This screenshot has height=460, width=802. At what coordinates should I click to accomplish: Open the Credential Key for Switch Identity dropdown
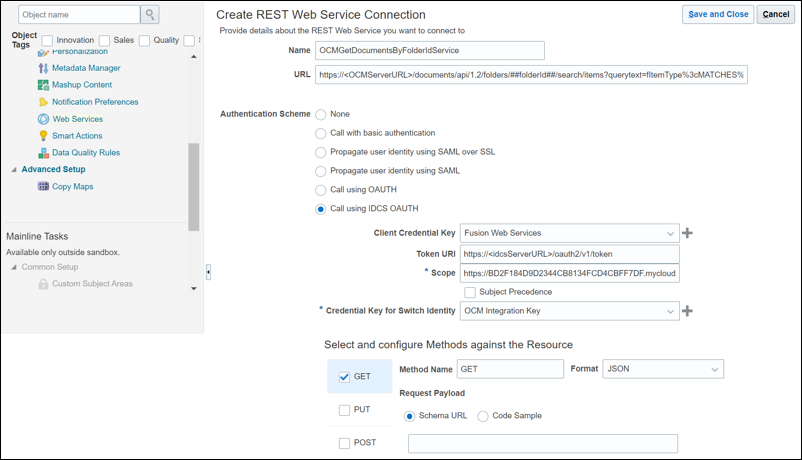[x=669, y=311]
